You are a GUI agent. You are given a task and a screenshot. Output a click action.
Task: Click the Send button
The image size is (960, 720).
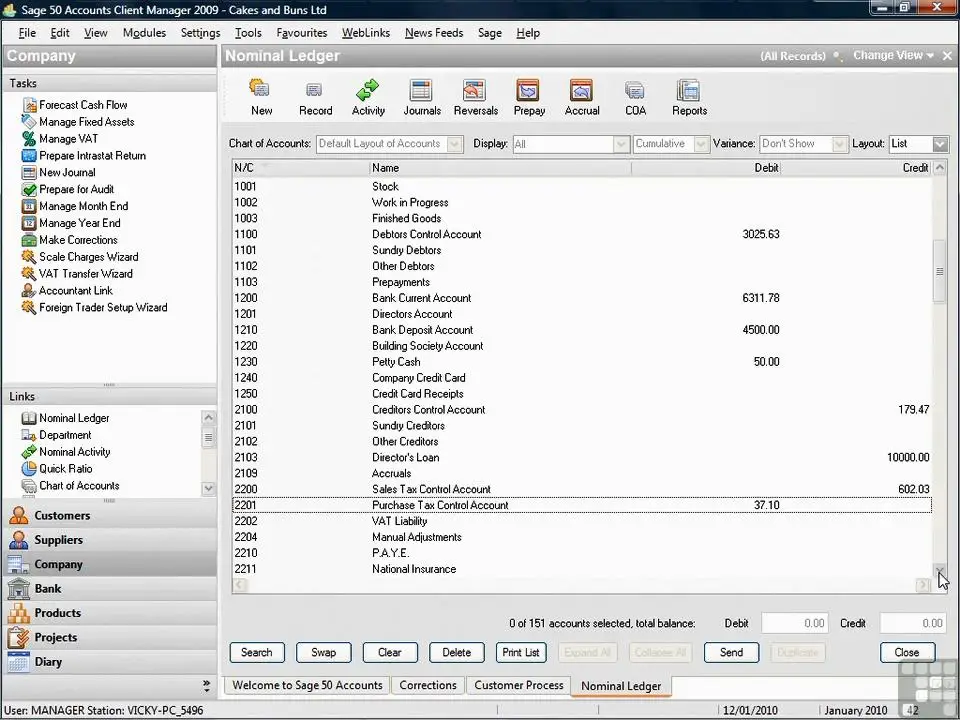[x=731, y=653]
